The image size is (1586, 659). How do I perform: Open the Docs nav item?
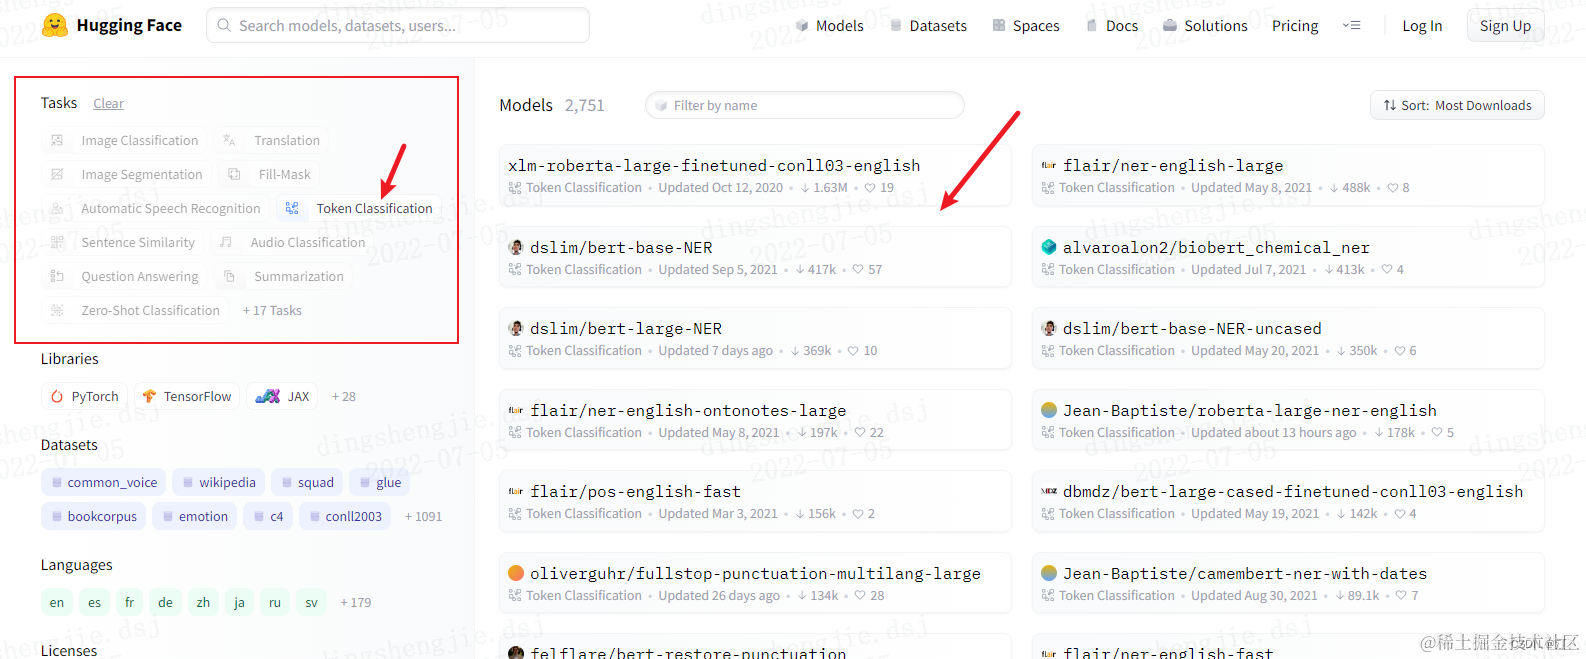pyautogui.click(x=1112, y=25)
